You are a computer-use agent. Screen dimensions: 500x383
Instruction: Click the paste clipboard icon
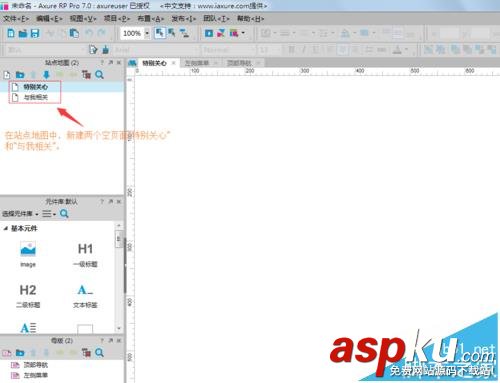(x=74, y=33)
